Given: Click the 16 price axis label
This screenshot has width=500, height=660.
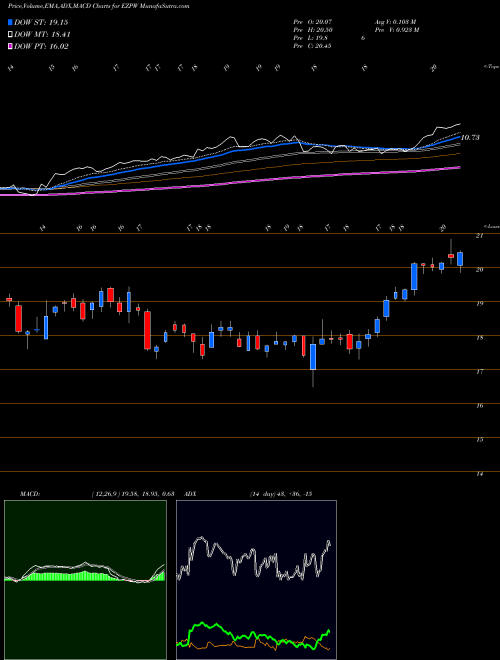Looking at the screenshot, I should coord(479,405).
